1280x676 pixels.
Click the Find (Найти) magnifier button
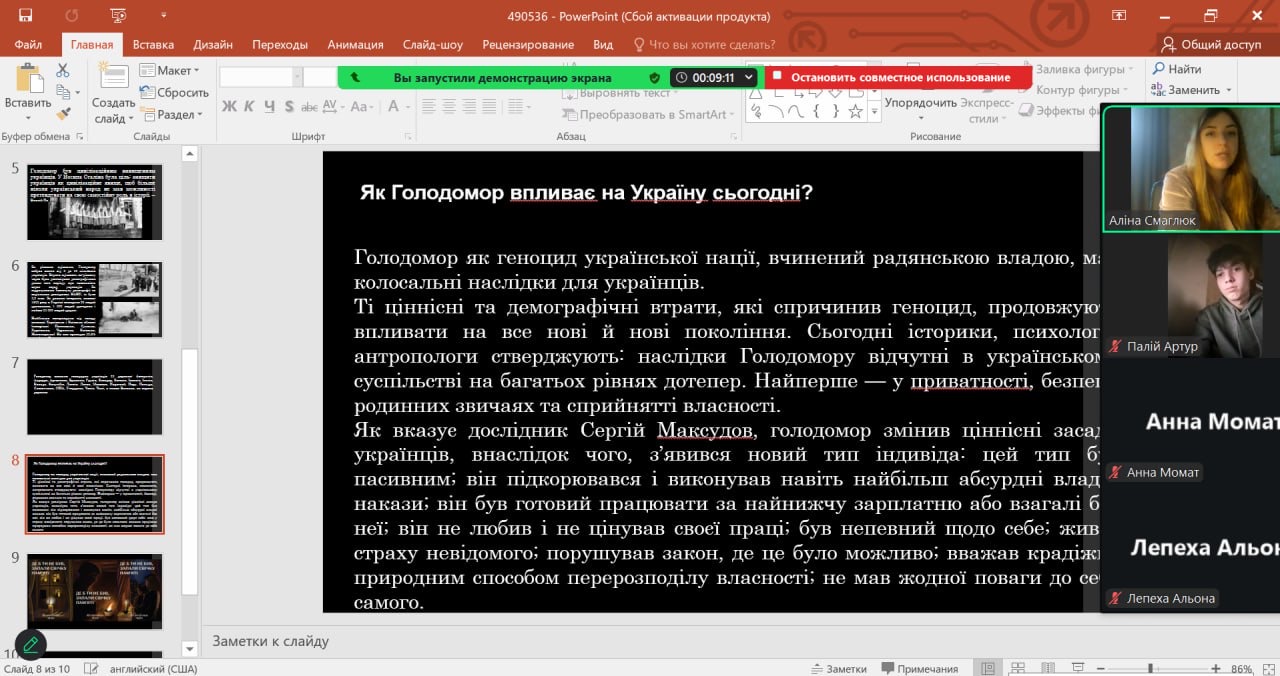tap(1176, 69)
